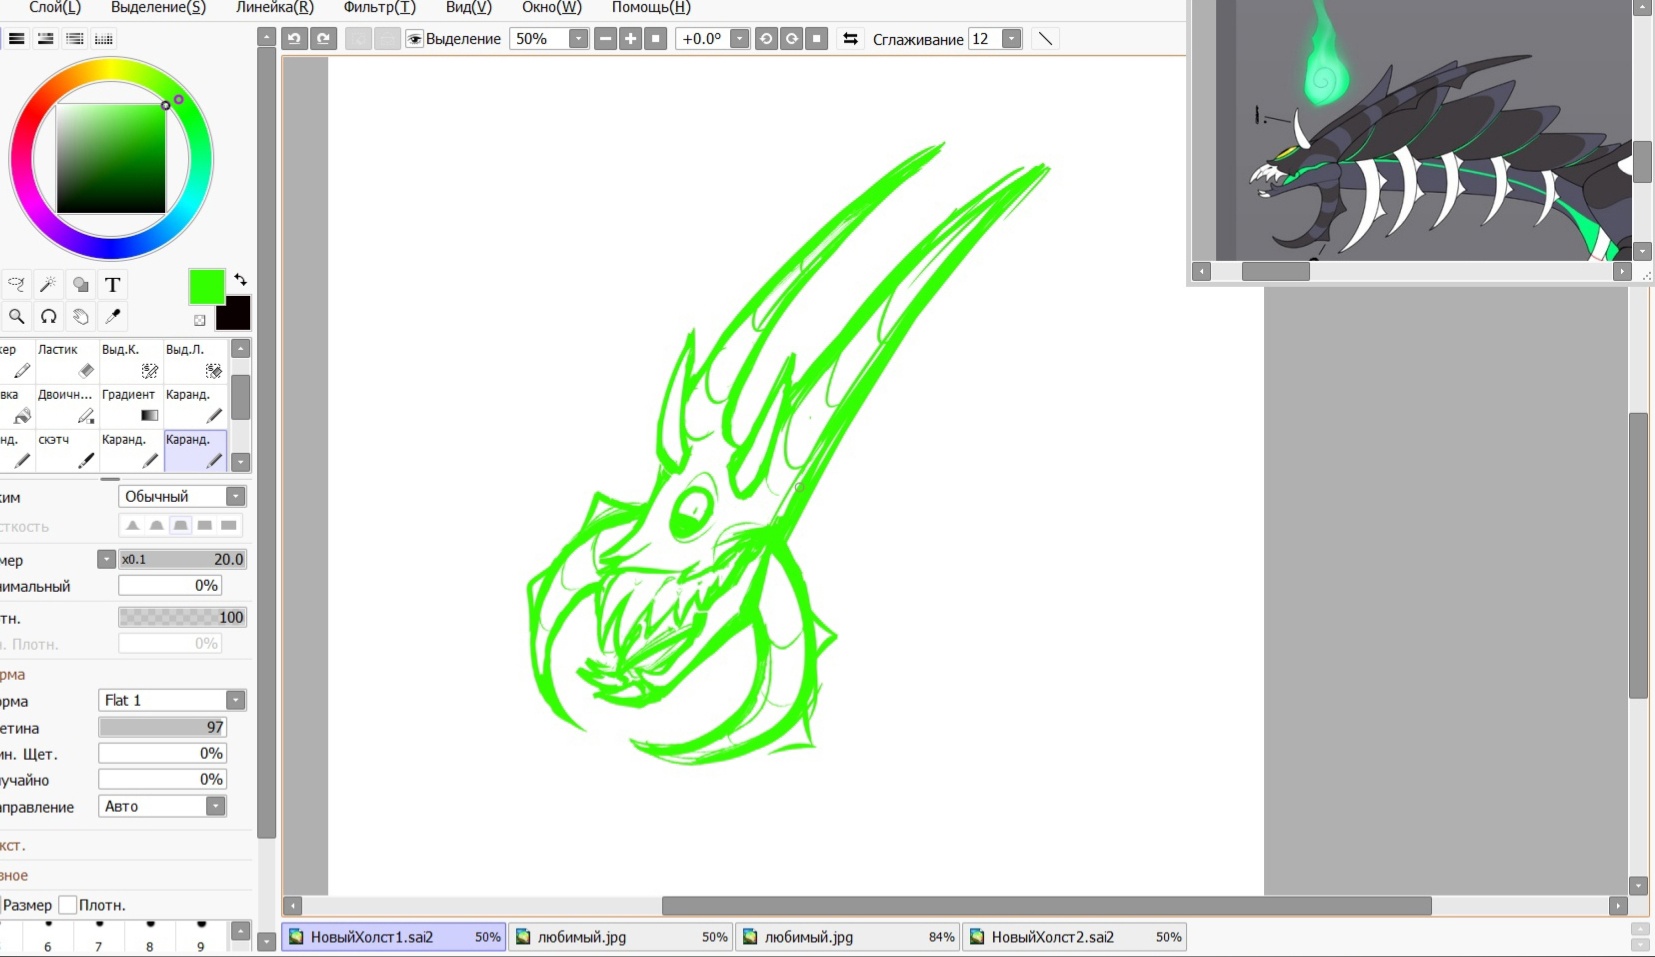Select the скэтч brush
Screen dimensions: 1655x957
[x=66, y=451]
